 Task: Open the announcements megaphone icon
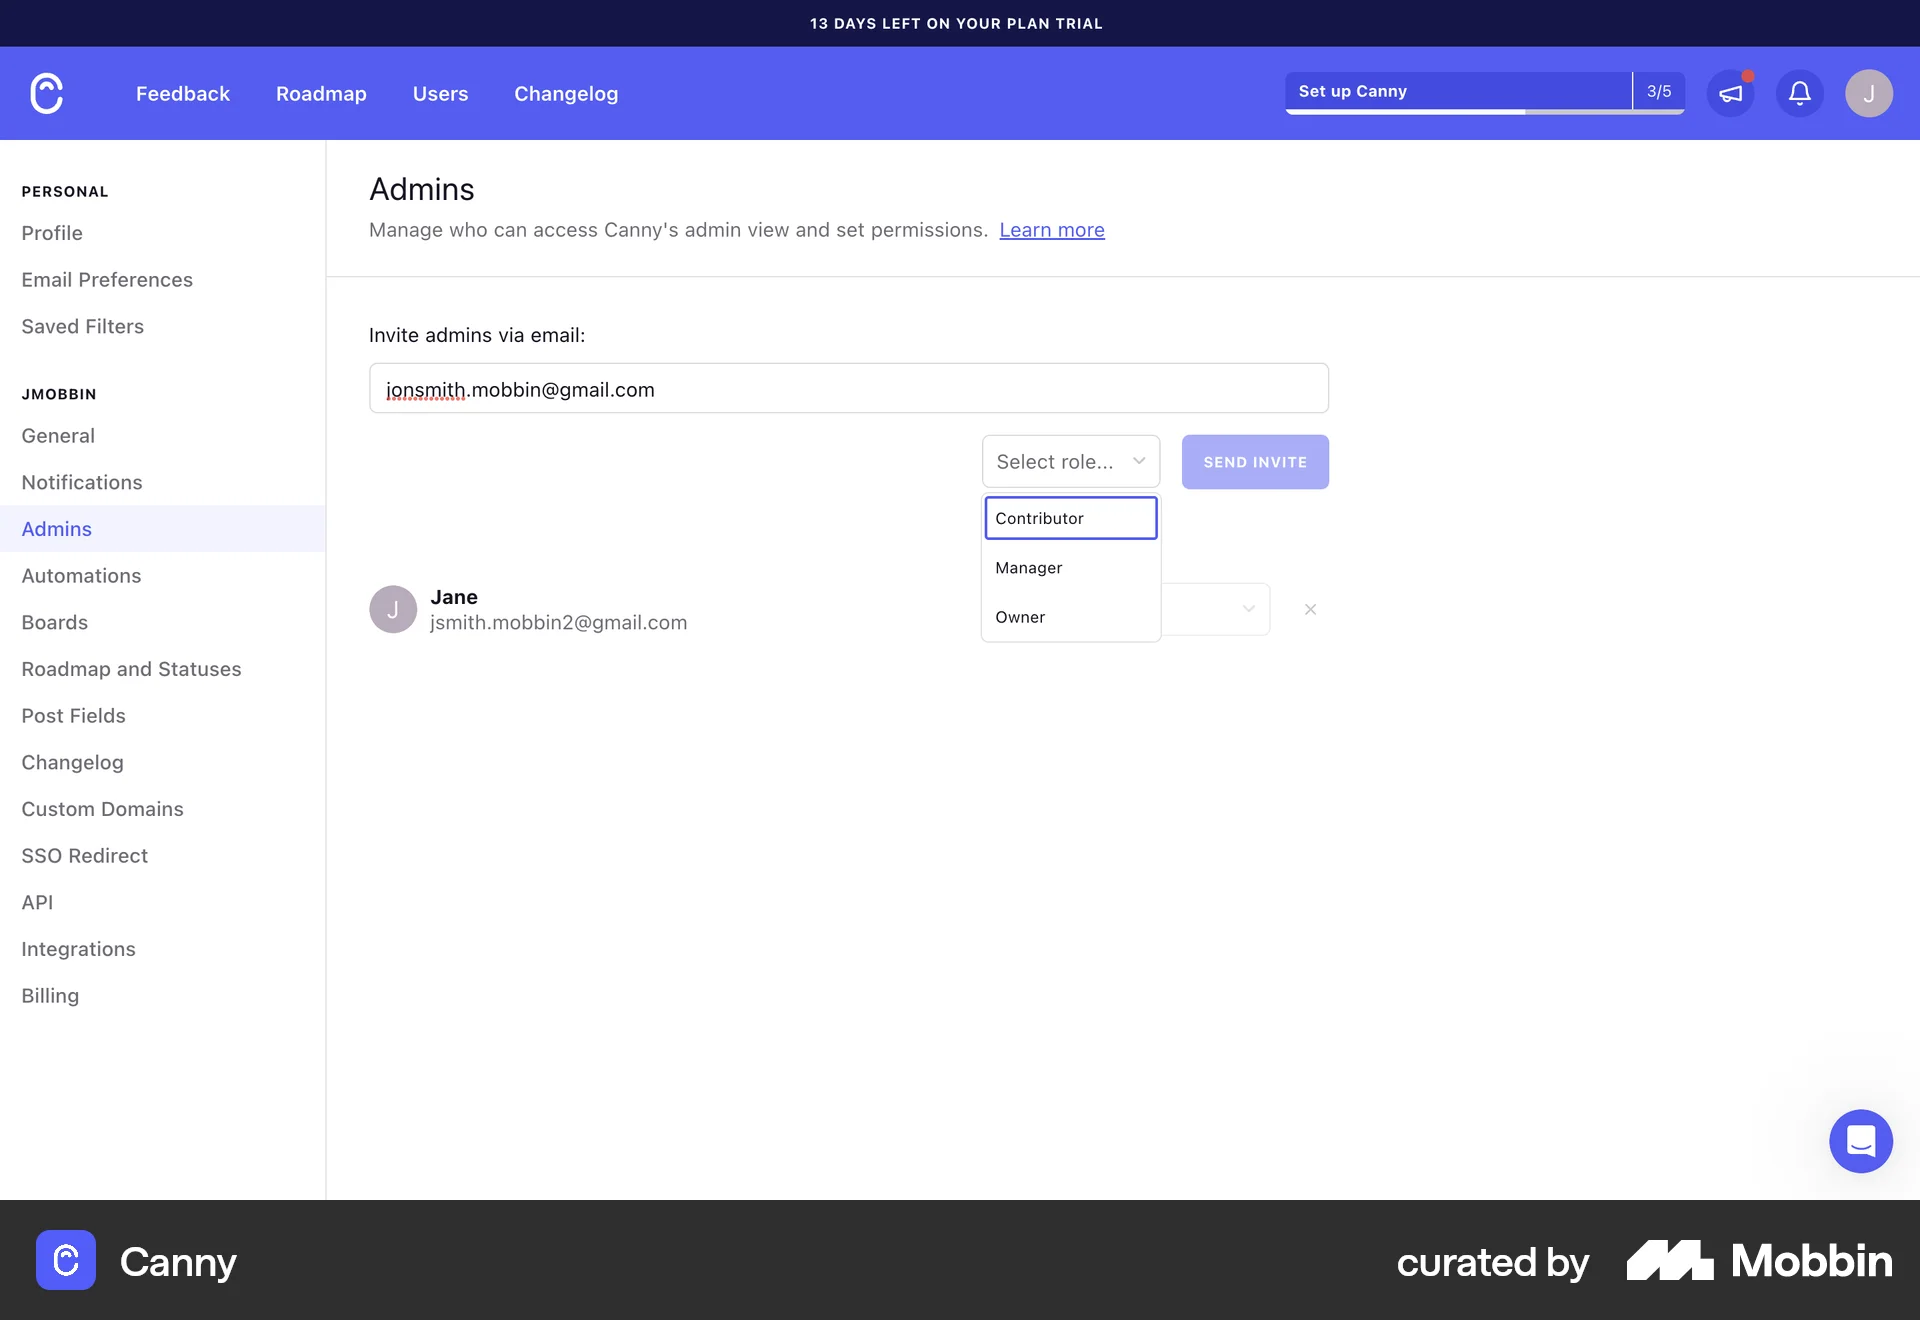(1731, 93)
